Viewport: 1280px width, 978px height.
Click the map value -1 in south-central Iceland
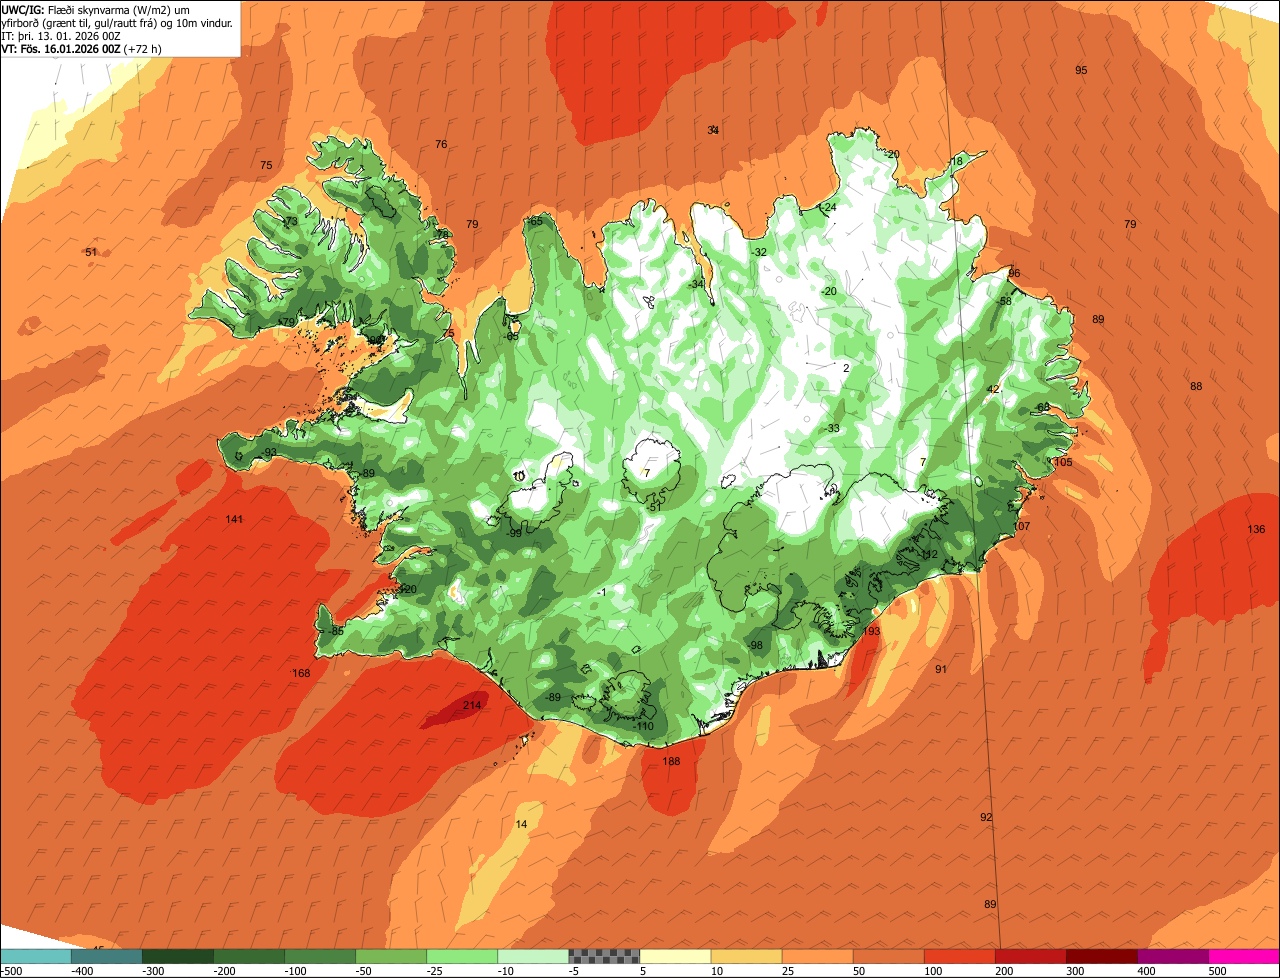click(600, 593)
